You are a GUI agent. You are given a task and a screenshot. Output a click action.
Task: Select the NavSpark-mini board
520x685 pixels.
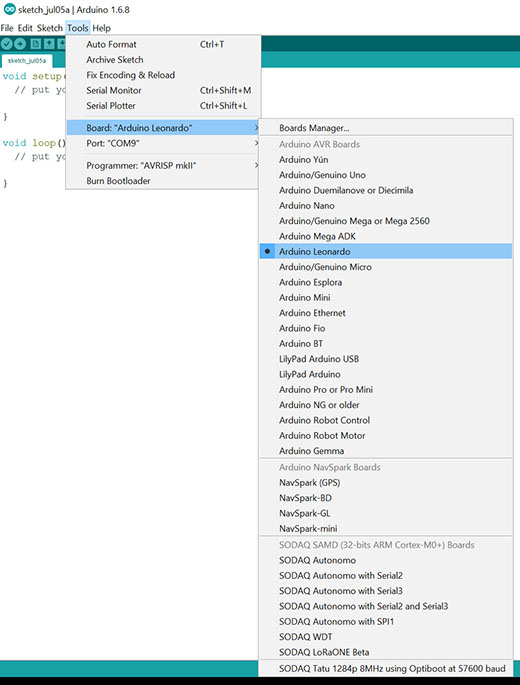click(386, 528)
